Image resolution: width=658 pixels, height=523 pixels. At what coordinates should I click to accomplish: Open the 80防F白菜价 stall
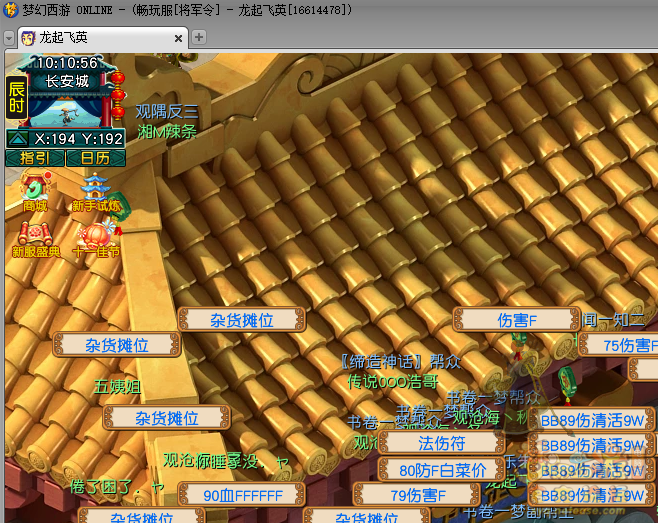coord(443,470)
